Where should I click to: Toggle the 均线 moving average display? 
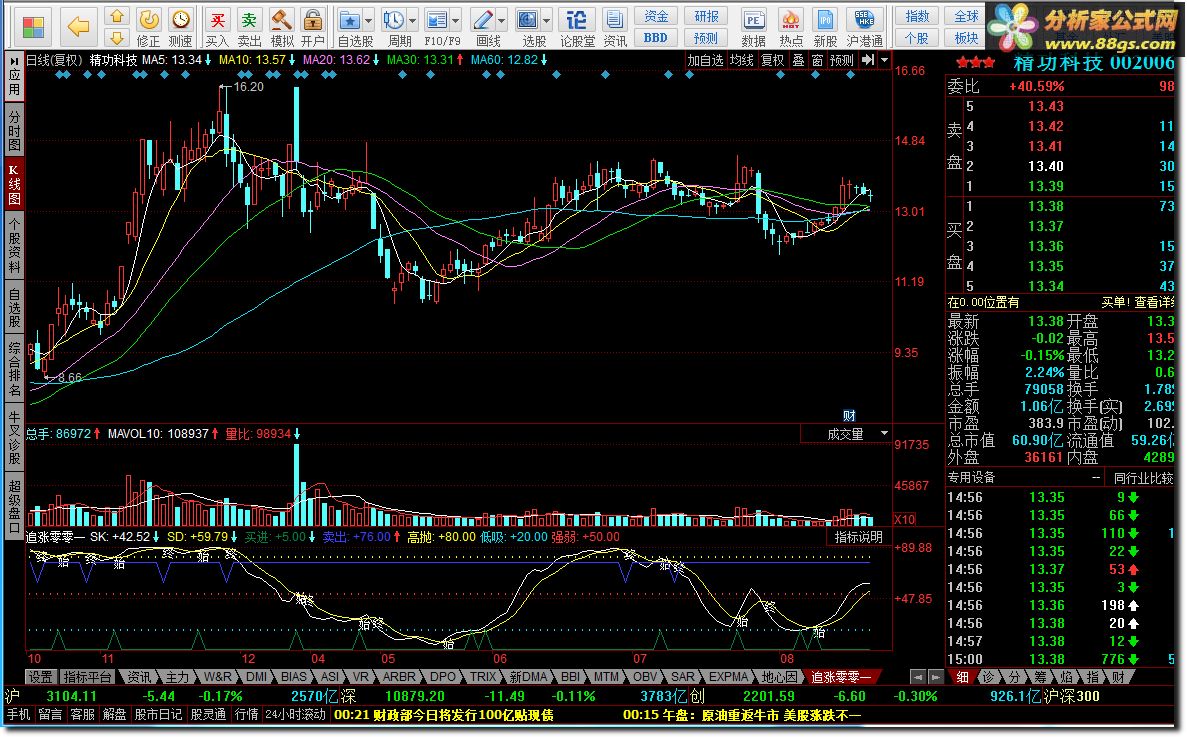coord(742,60)
